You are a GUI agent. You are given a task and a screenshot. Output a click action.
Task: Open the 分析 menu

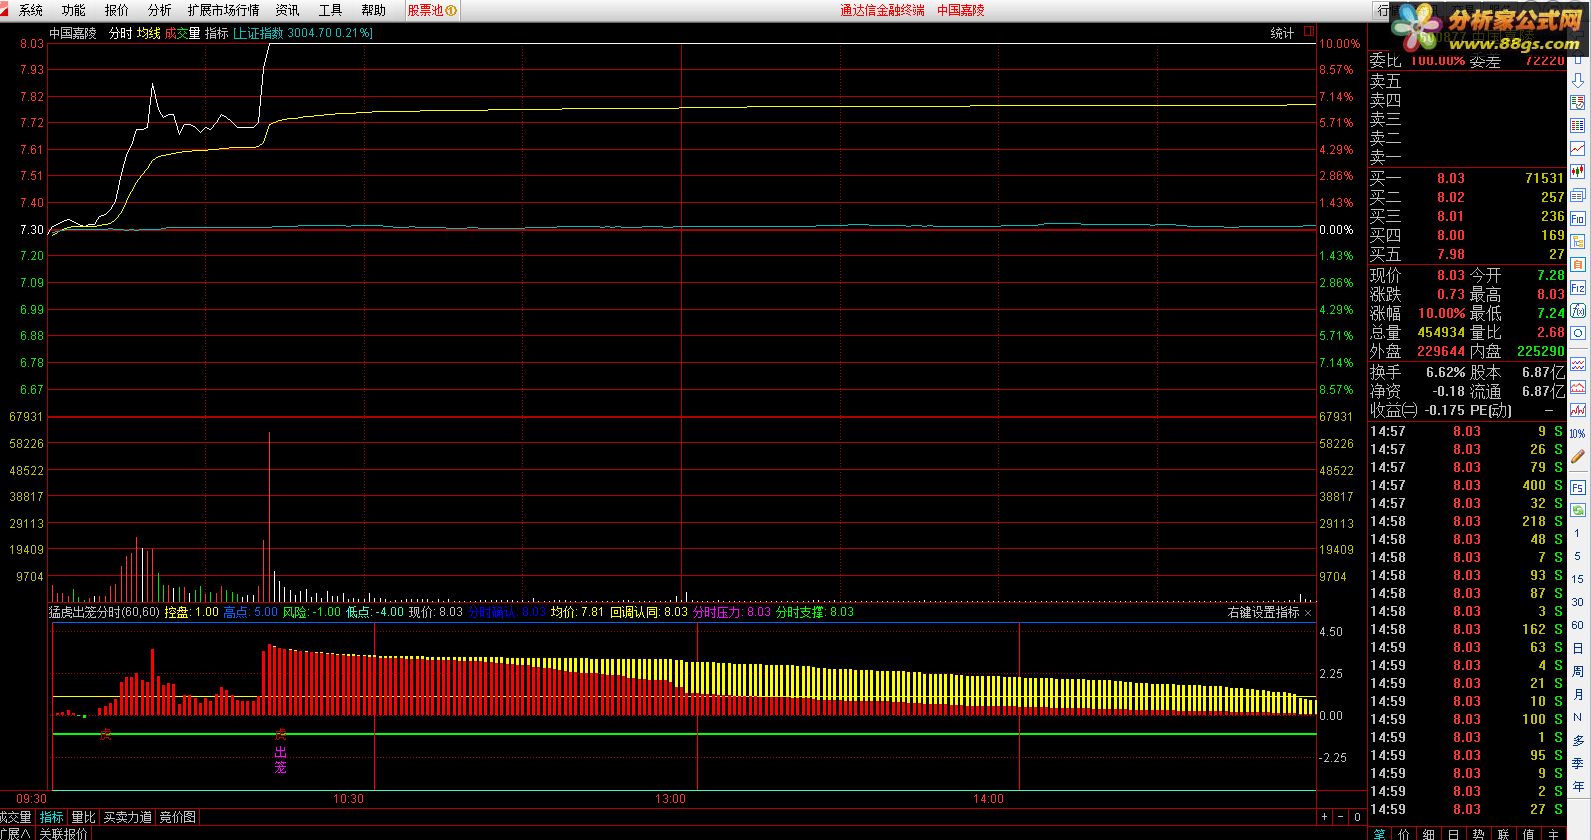[160, 10]
